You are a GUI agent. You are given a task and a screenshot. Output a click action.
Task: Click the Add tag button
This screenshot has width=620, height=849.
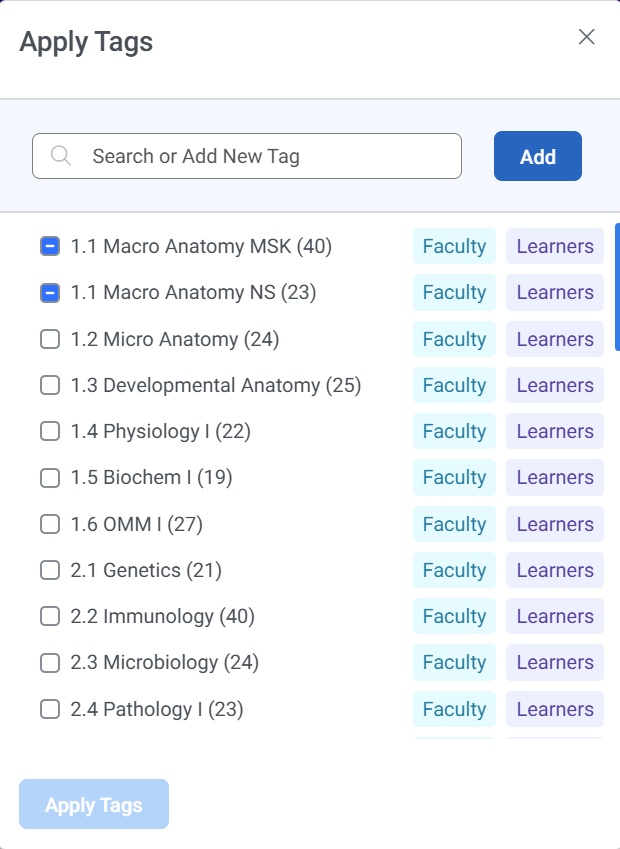[x=537, y=156]
